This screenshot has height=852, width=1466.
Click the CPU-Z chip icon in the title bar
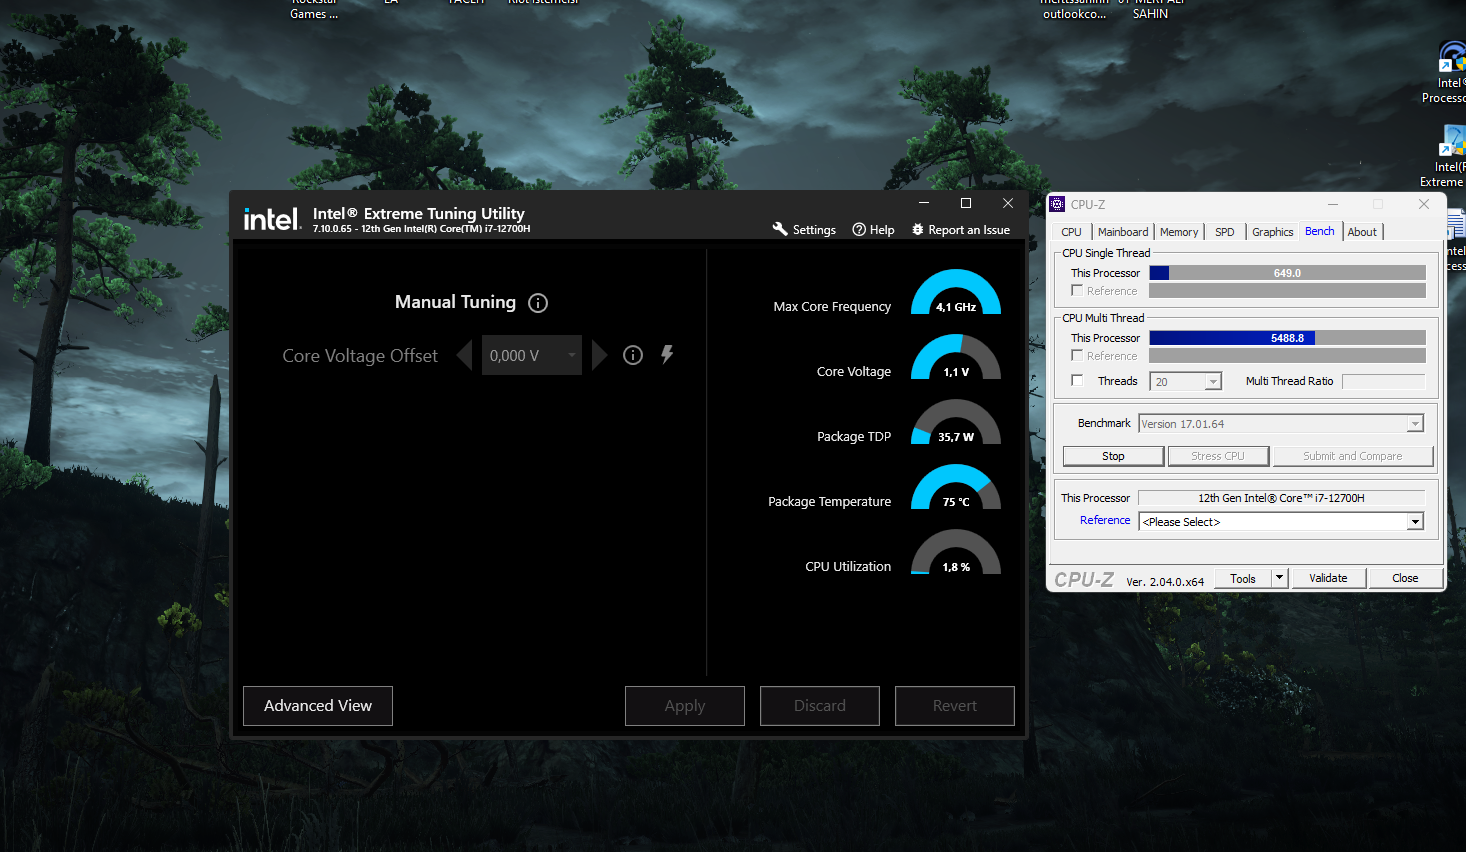point(1057,203)
